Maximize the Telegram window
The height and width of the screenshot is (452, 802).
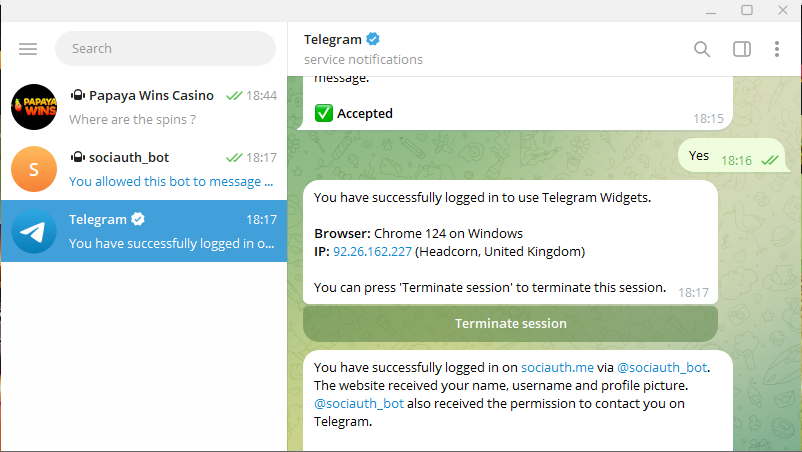coord(746,10)
